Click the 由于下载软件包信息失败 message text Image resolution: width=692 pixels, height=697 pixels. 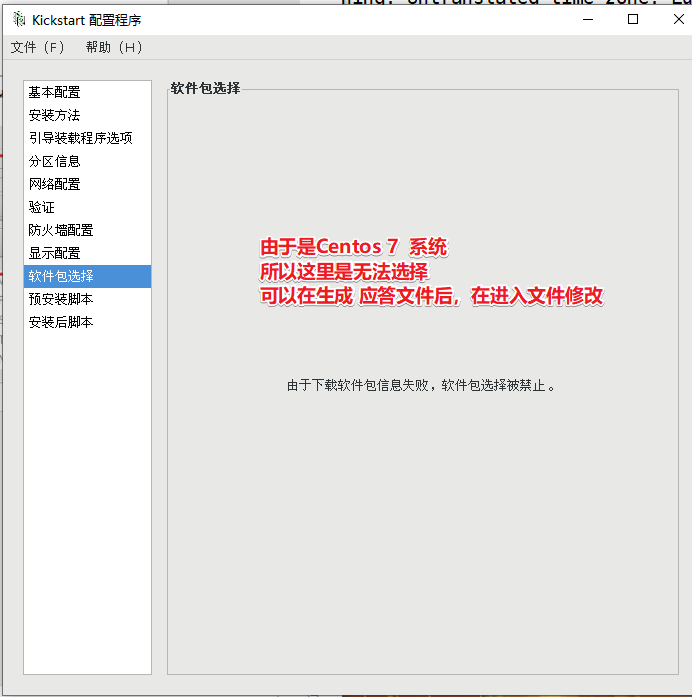(x=421, y=385)
